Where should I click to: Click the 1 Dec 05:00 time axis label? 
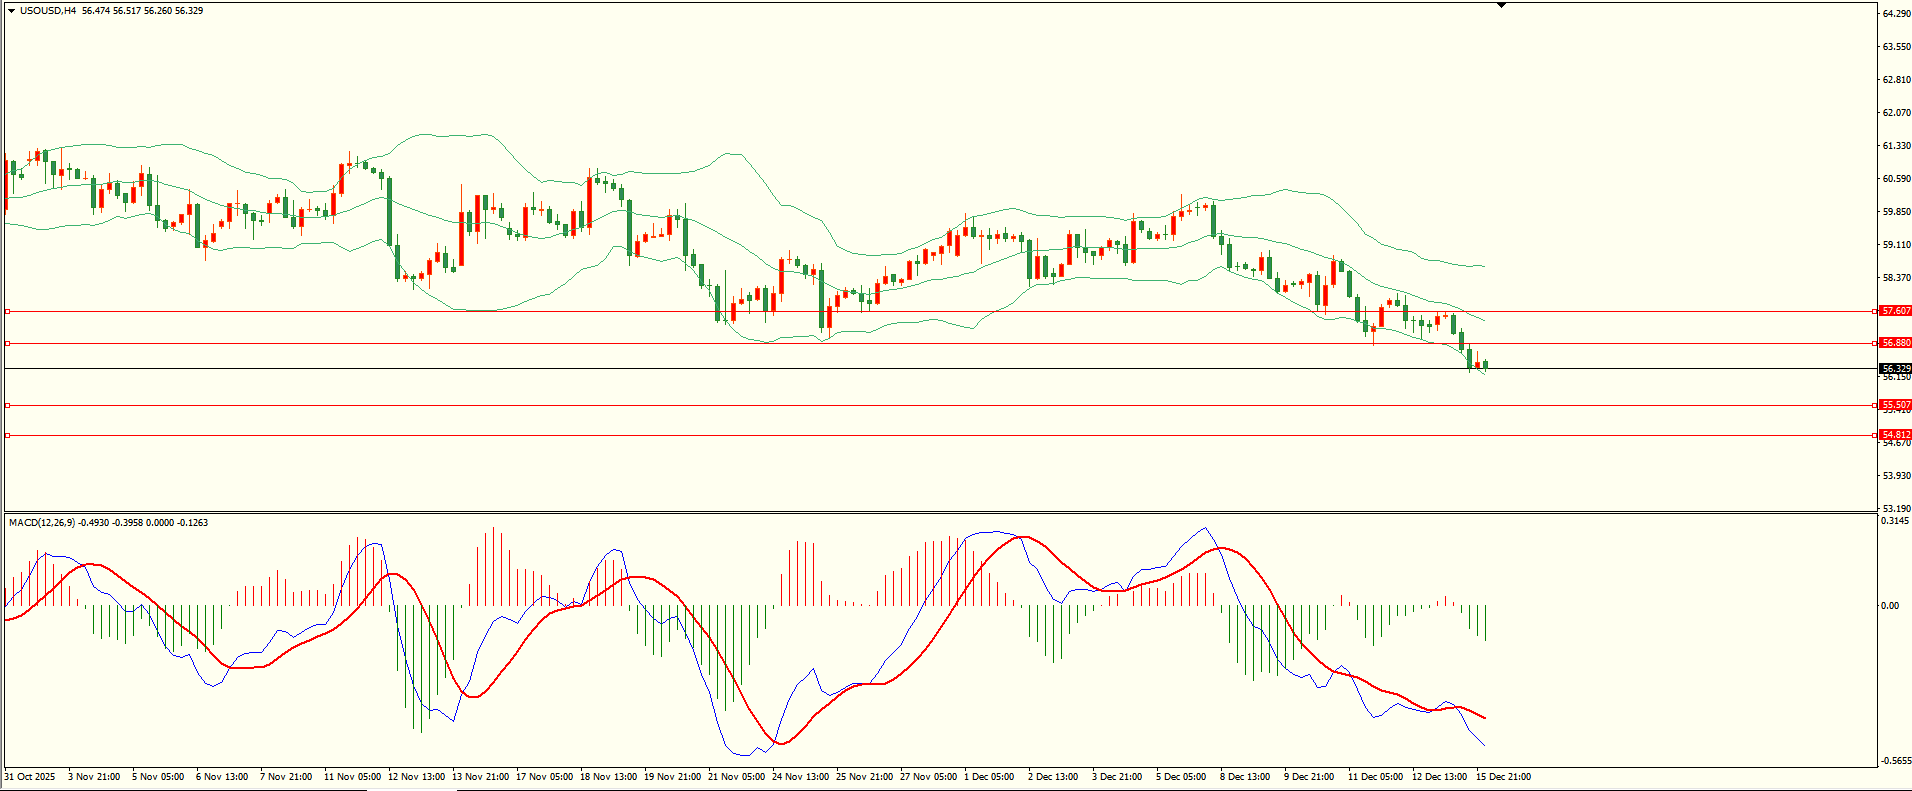(988, 777)
